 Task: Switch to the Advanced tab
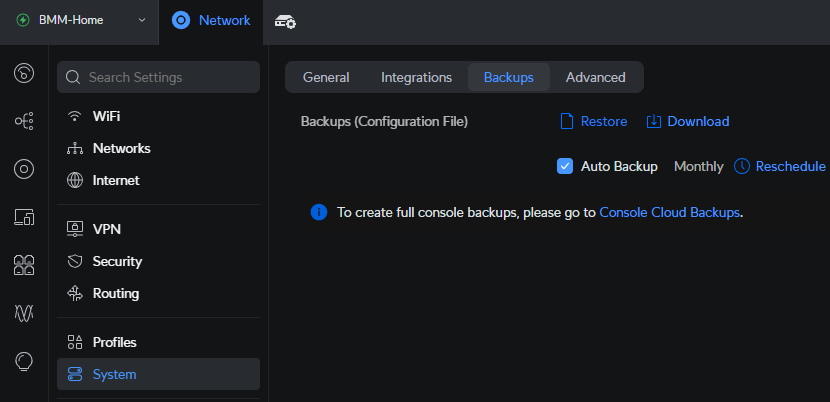pyautogui.click(x=596, y=77)
